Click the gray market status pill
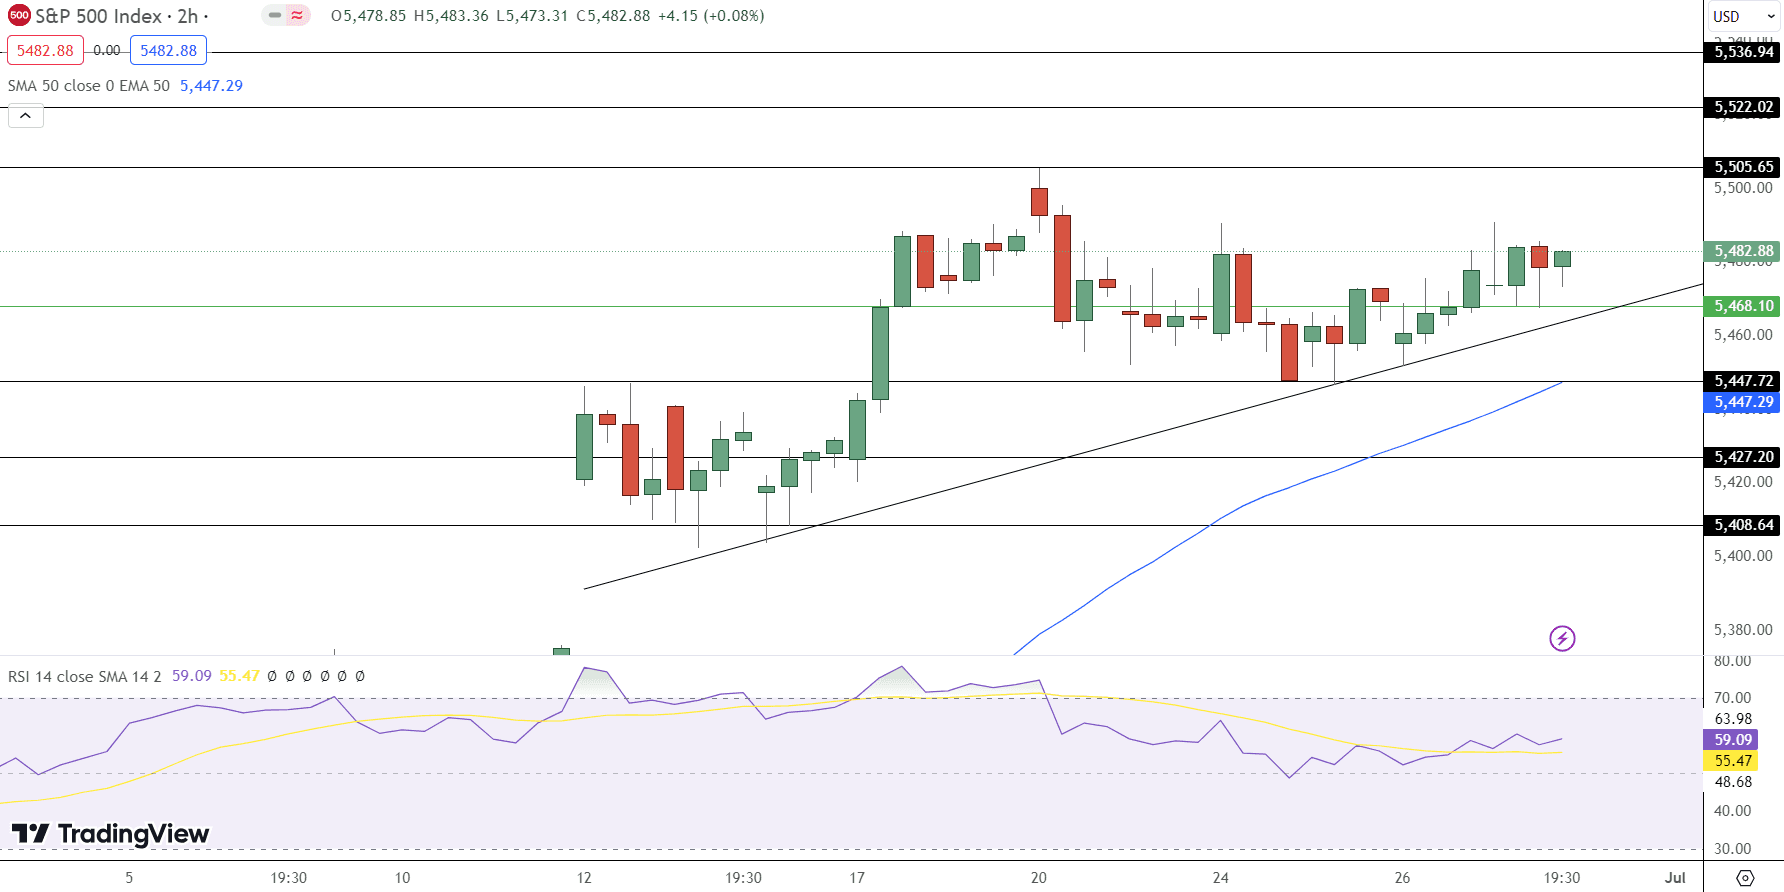The width and height of the screenshot is (1784, 892). click(274, 15)
